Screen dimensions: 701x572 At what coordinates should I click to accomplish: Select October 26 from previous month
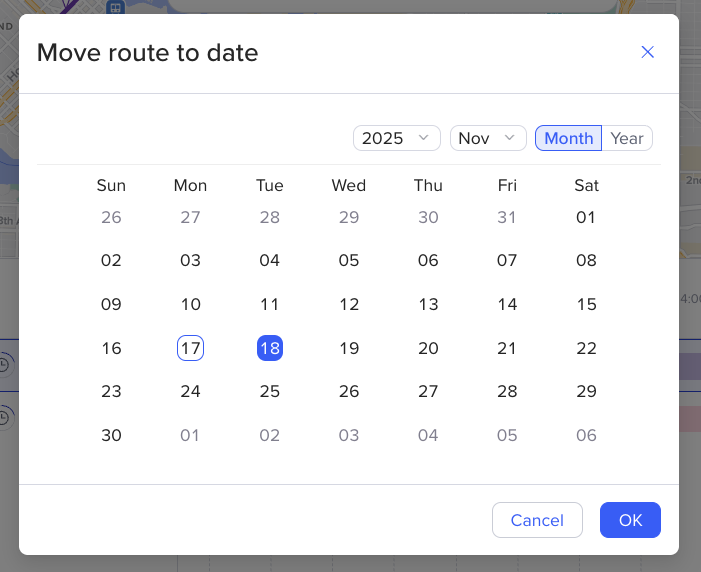(x=111, y=217)
